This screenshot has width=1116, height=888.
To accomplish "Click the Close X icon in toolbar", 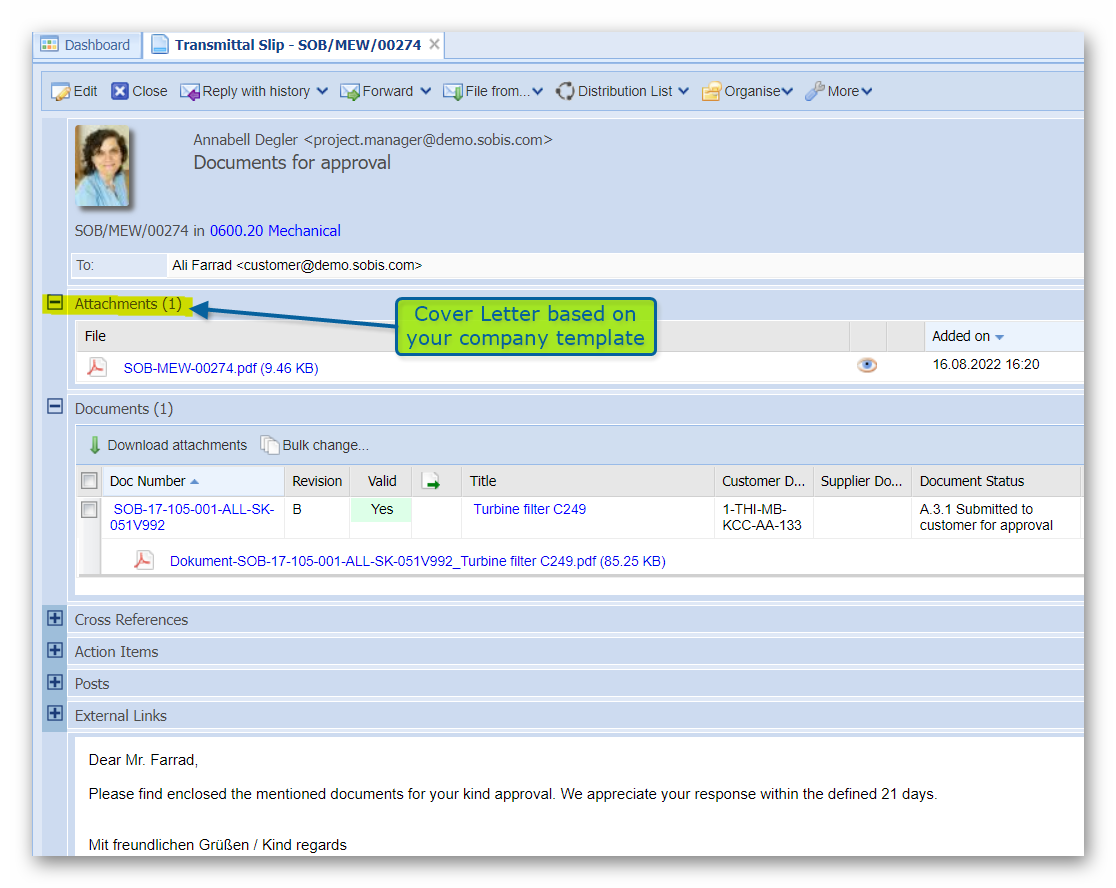I will pos(120,91).
